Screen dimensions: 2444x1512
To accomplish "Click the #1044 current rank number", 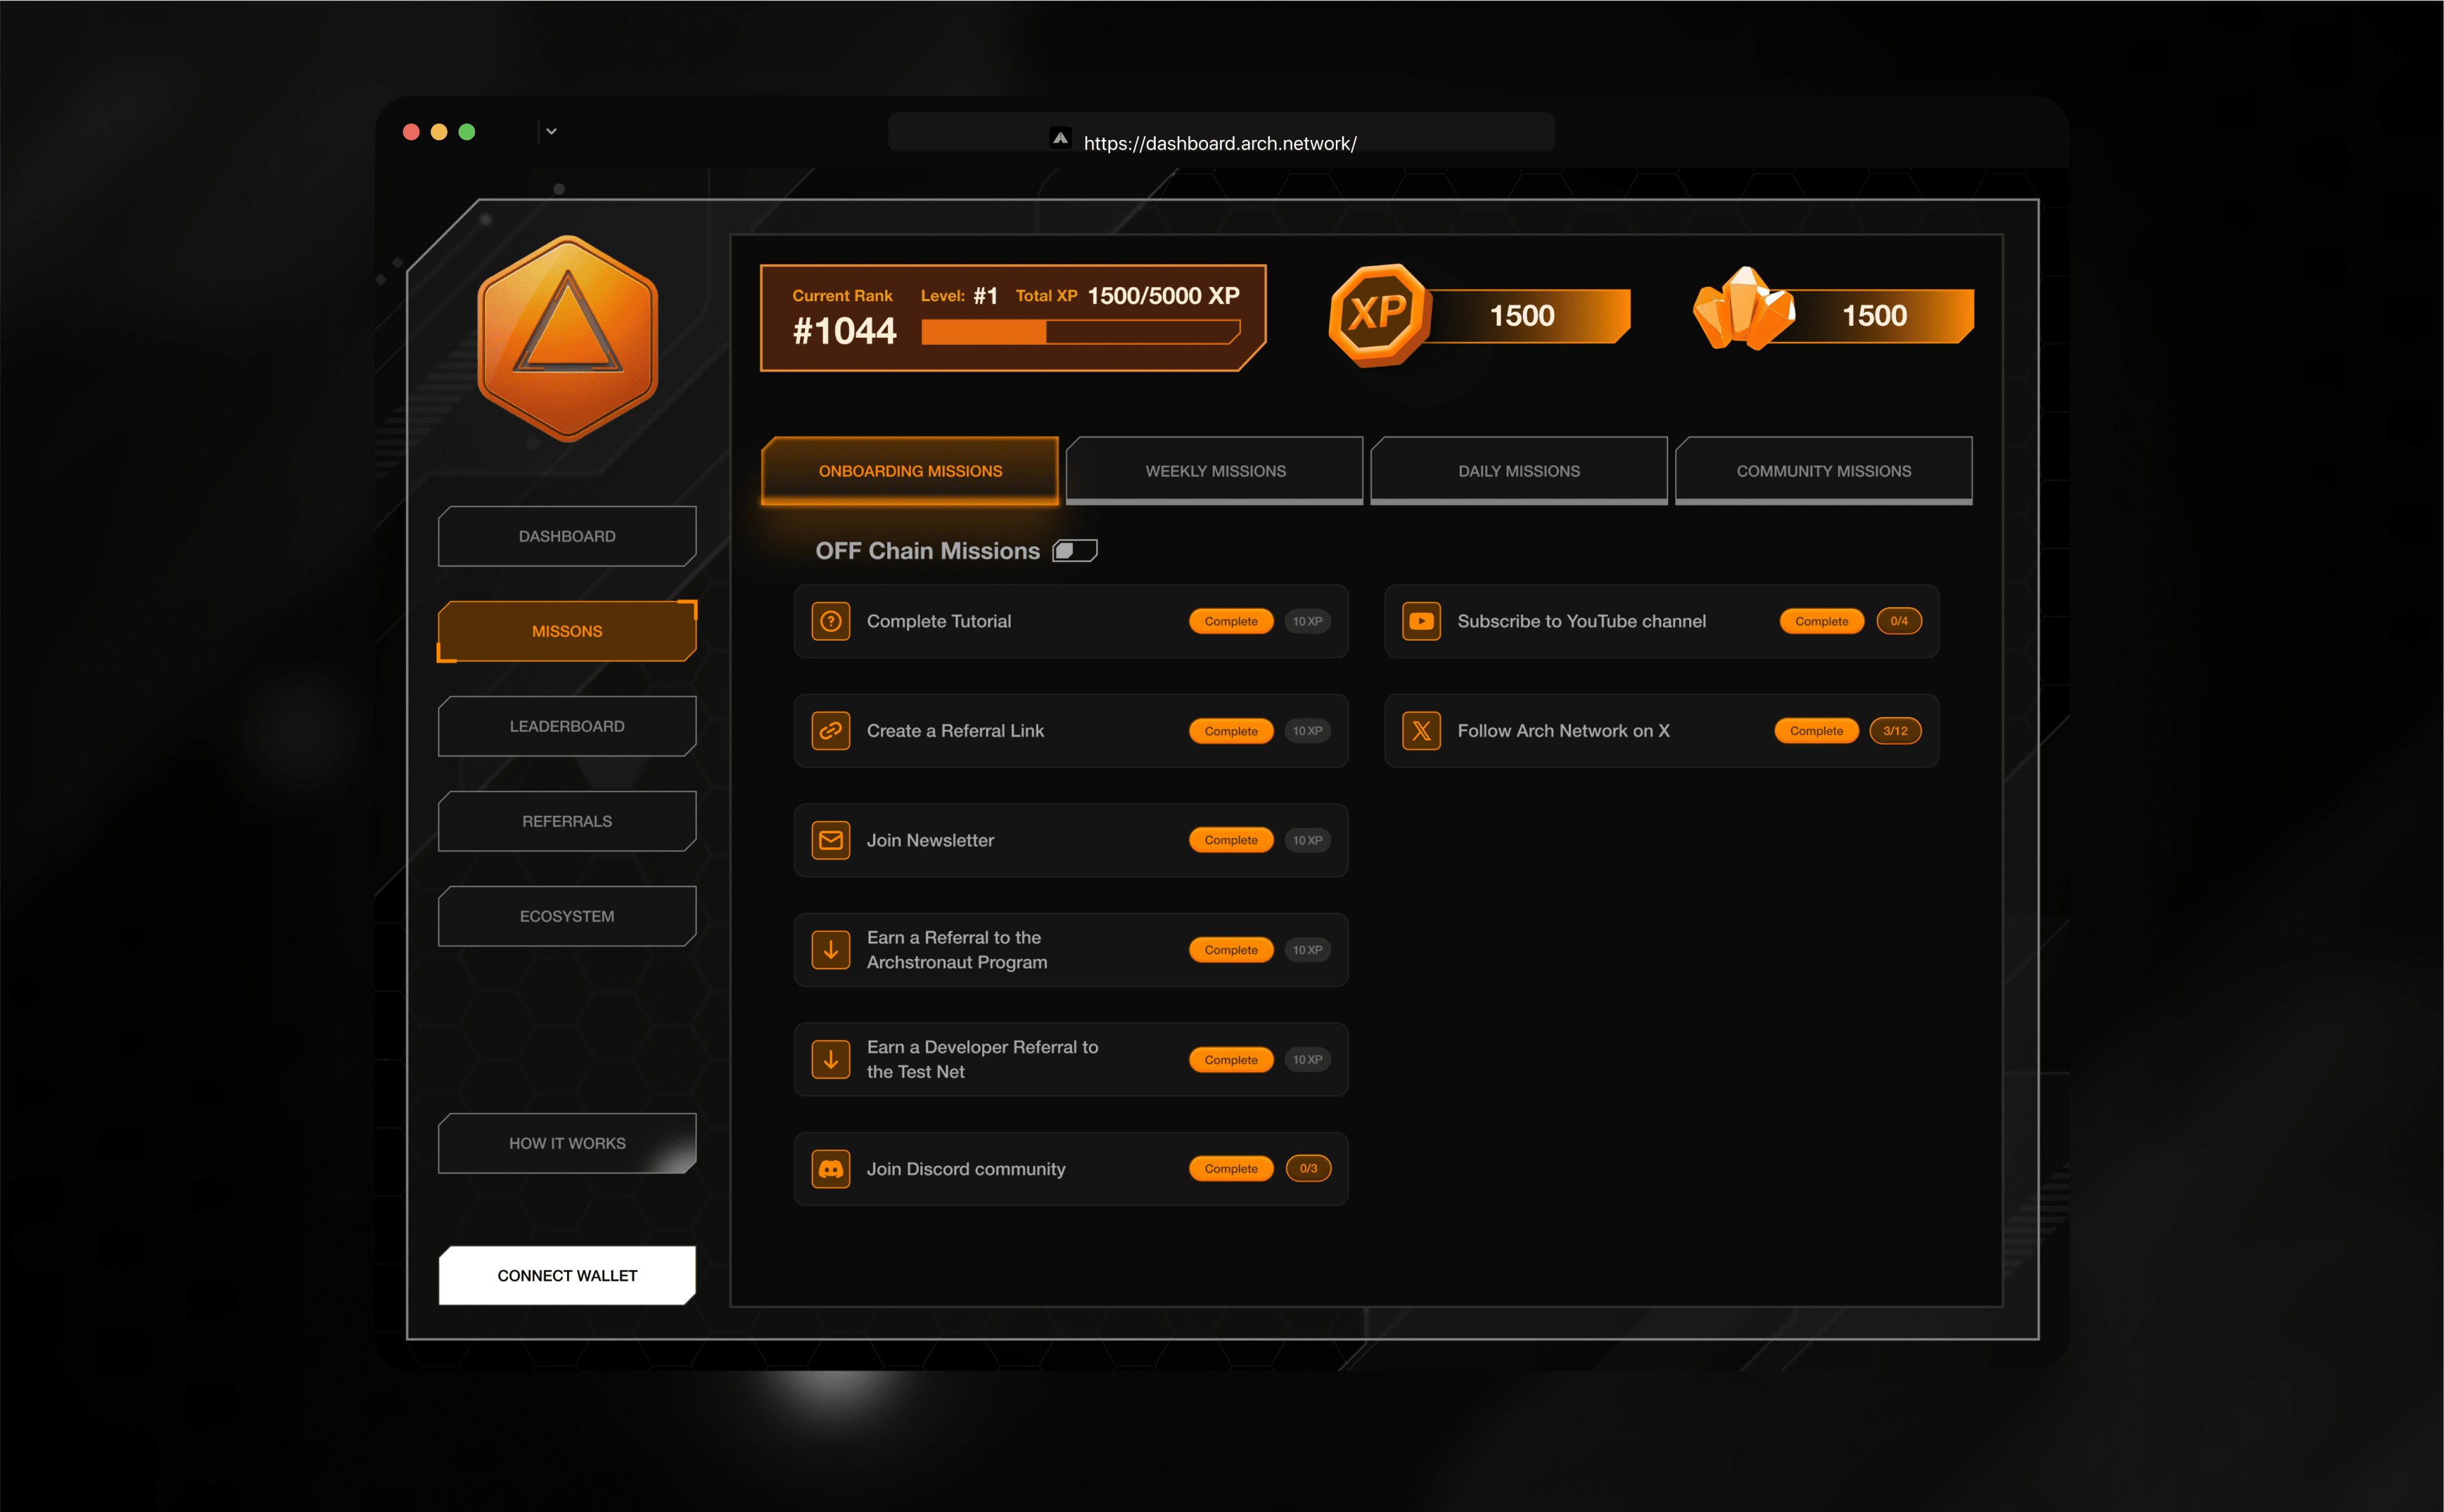I will pos(844,331).
